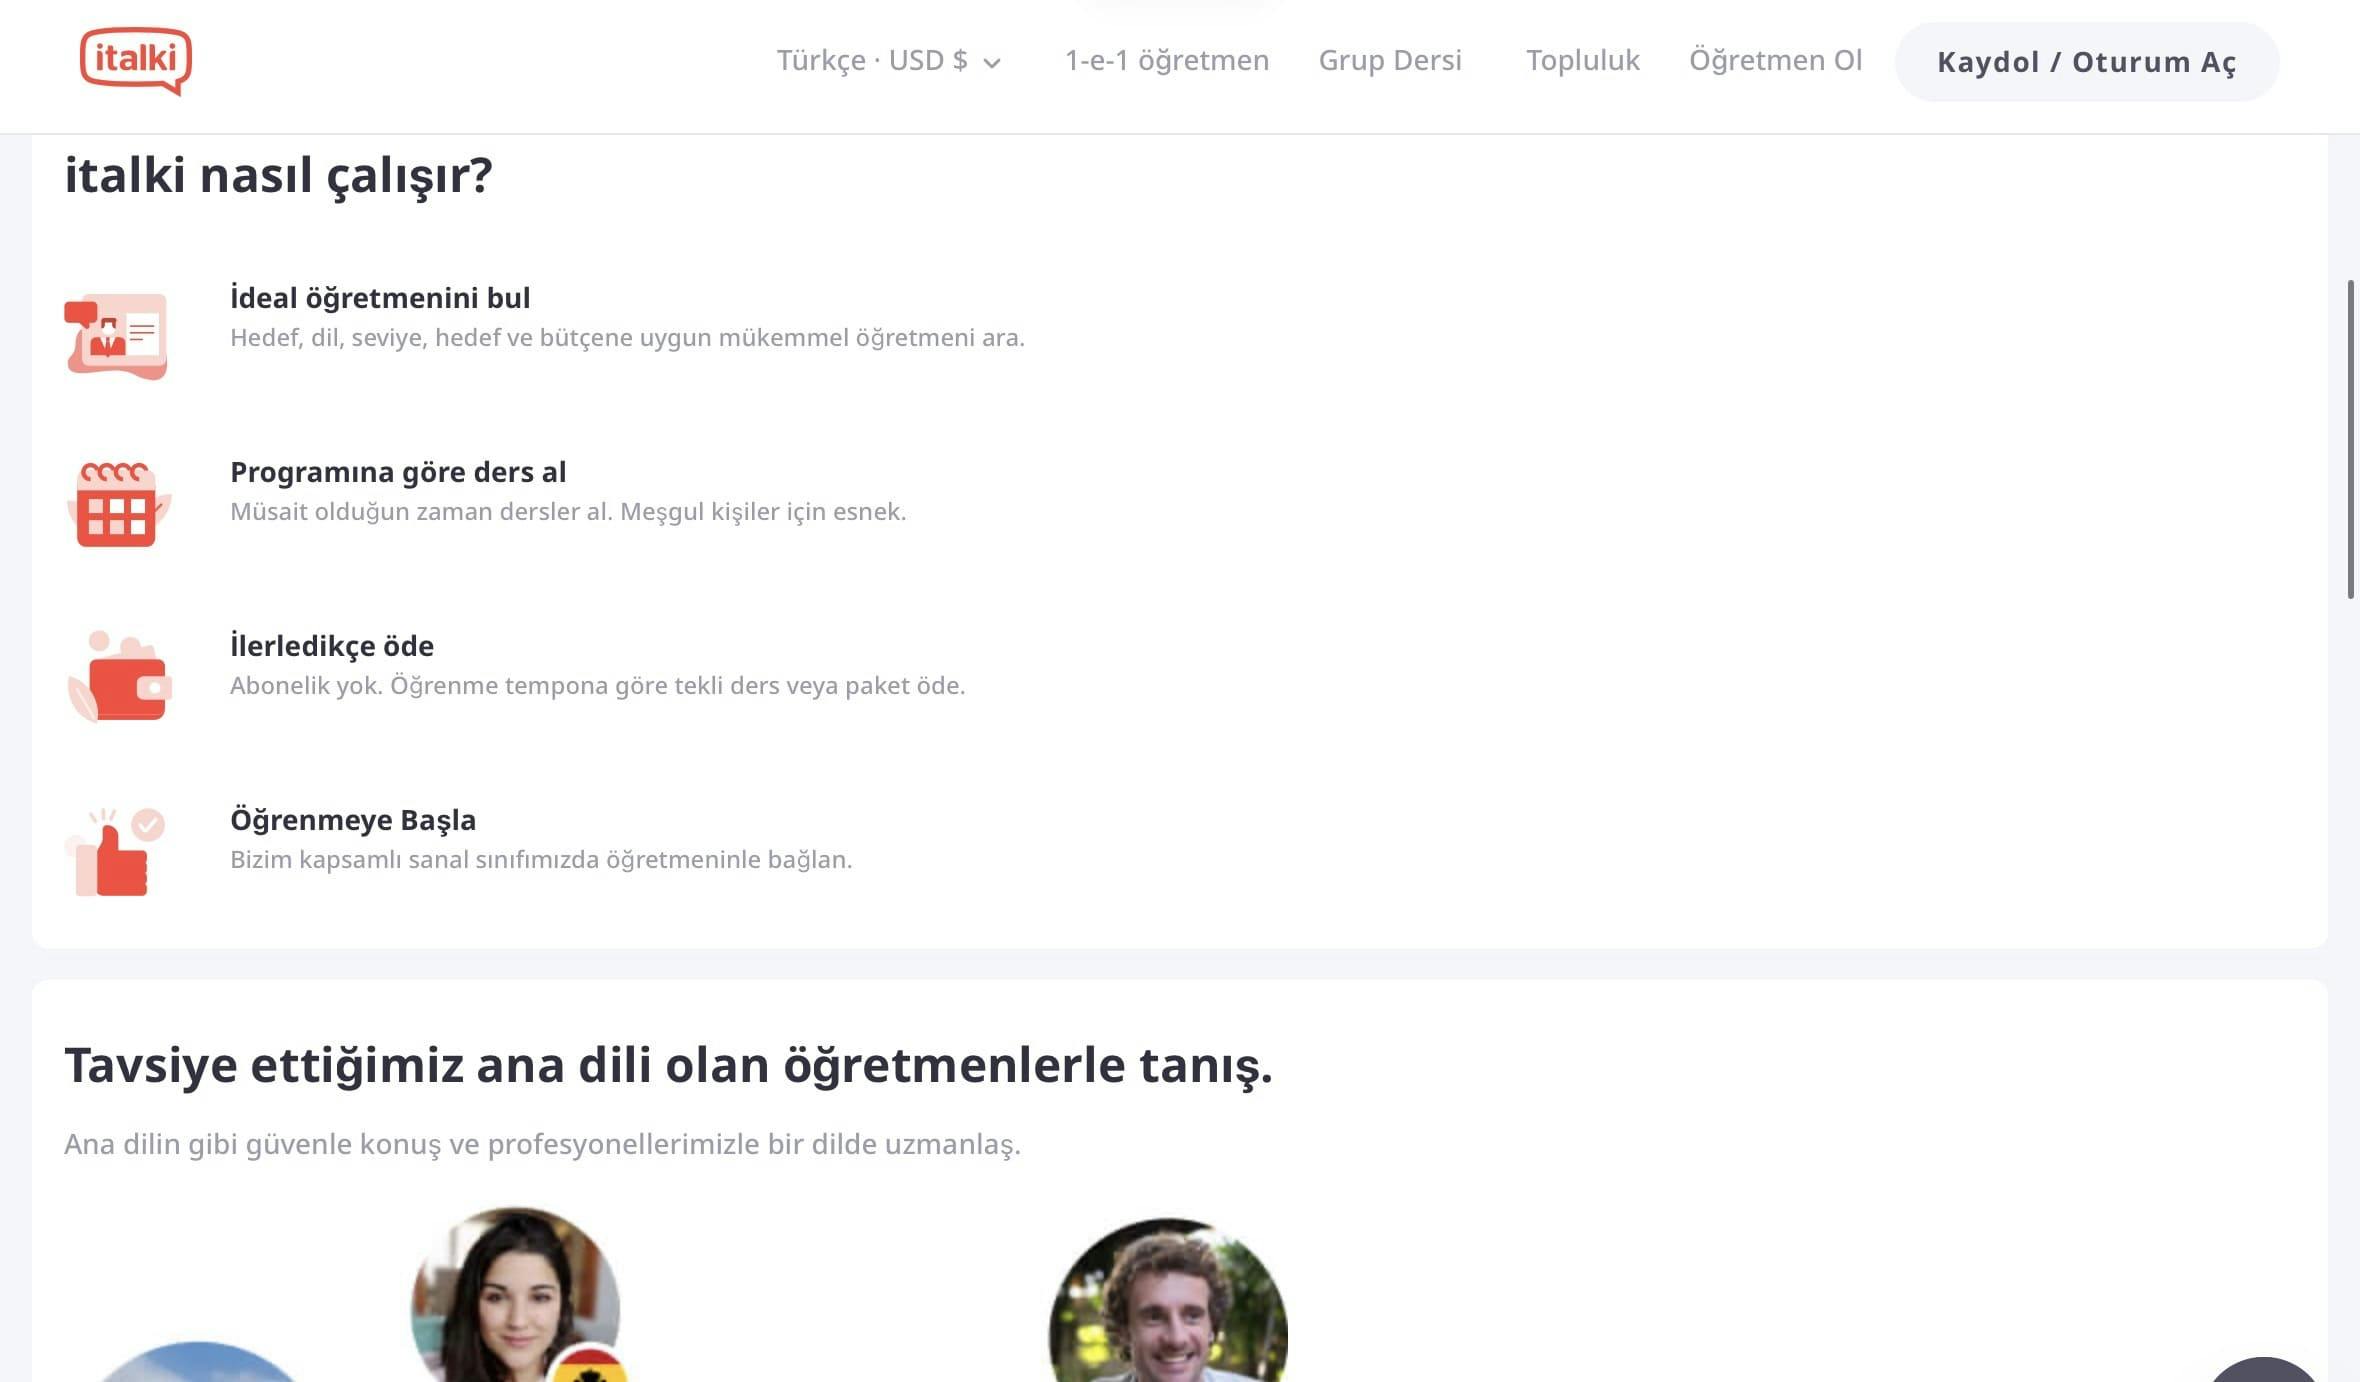Click the German flag badge on the teacher photo

click(590, 1366)
